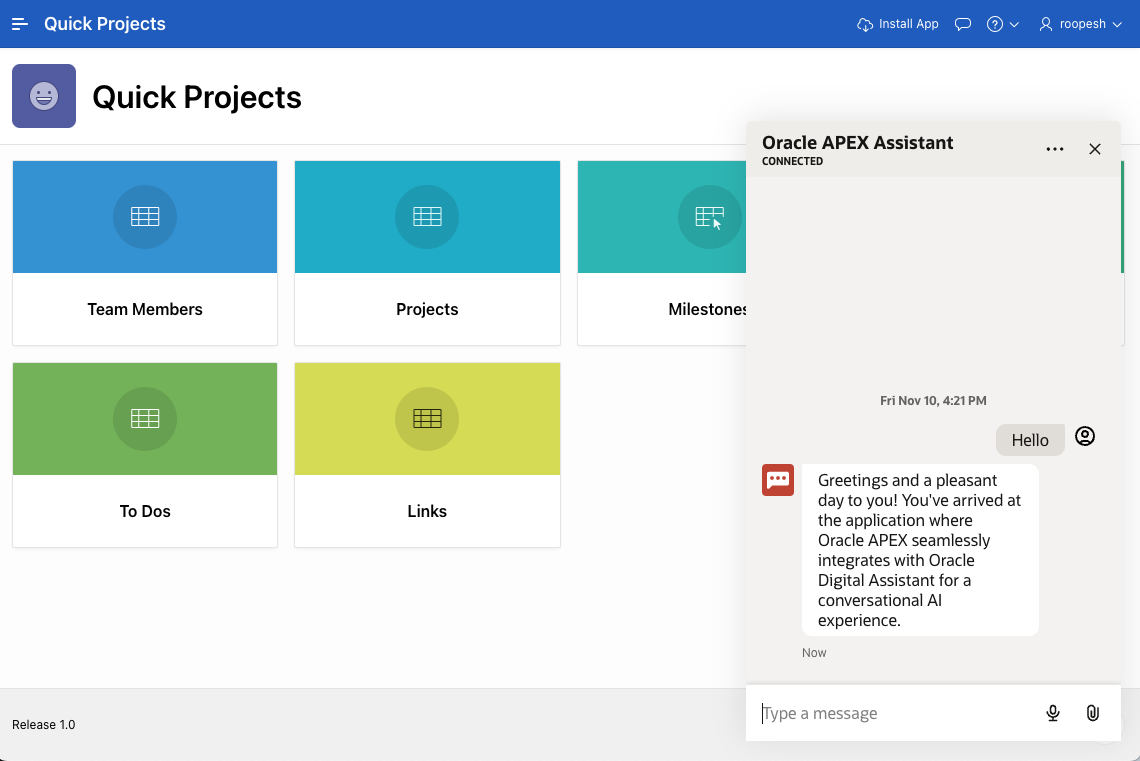1140x761 pixels.
Task: Open the Team Members card
Action: tap(145, 253)
